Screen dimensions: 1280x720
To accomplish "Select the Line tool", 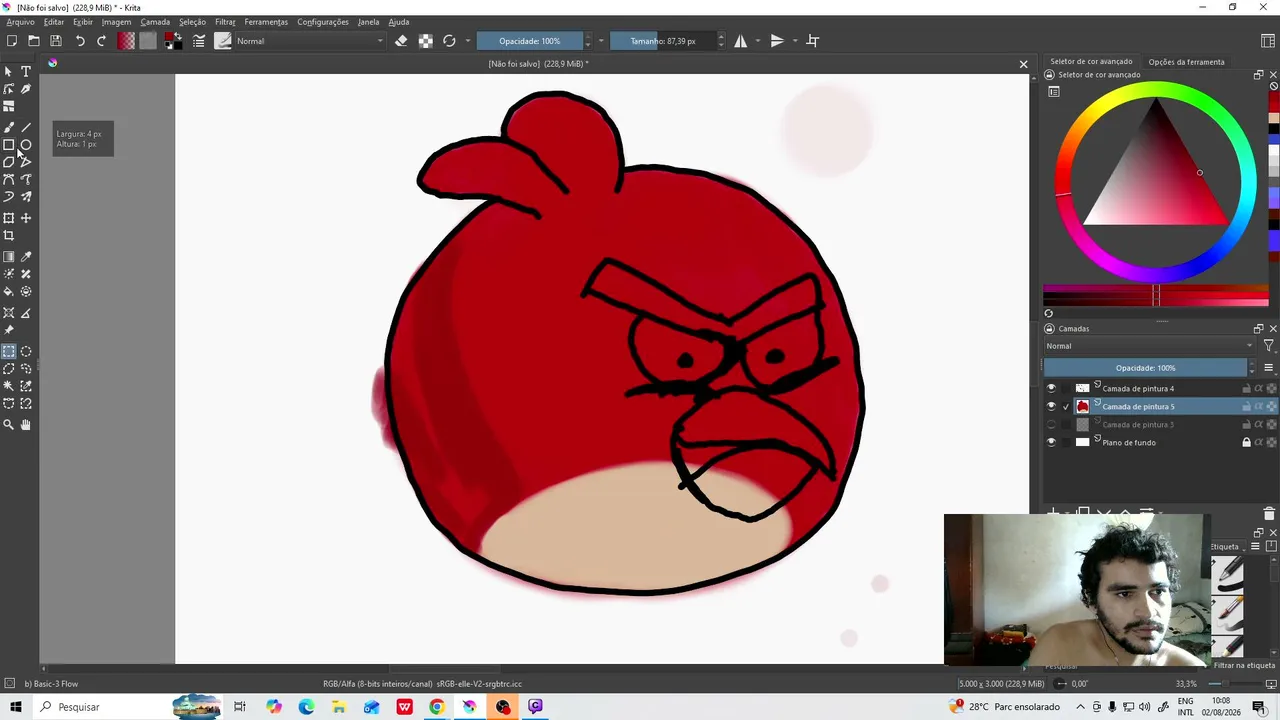I will pos(26,127).
